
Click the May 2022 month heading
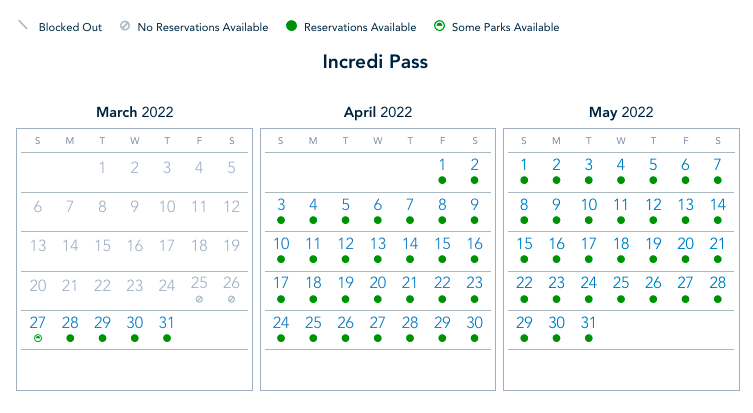click(621, 112)
